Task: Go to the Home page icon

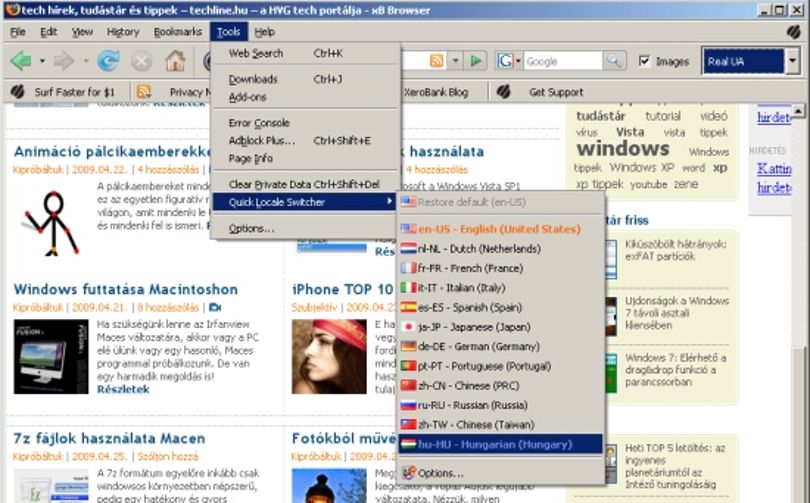Action: point(175,61)
